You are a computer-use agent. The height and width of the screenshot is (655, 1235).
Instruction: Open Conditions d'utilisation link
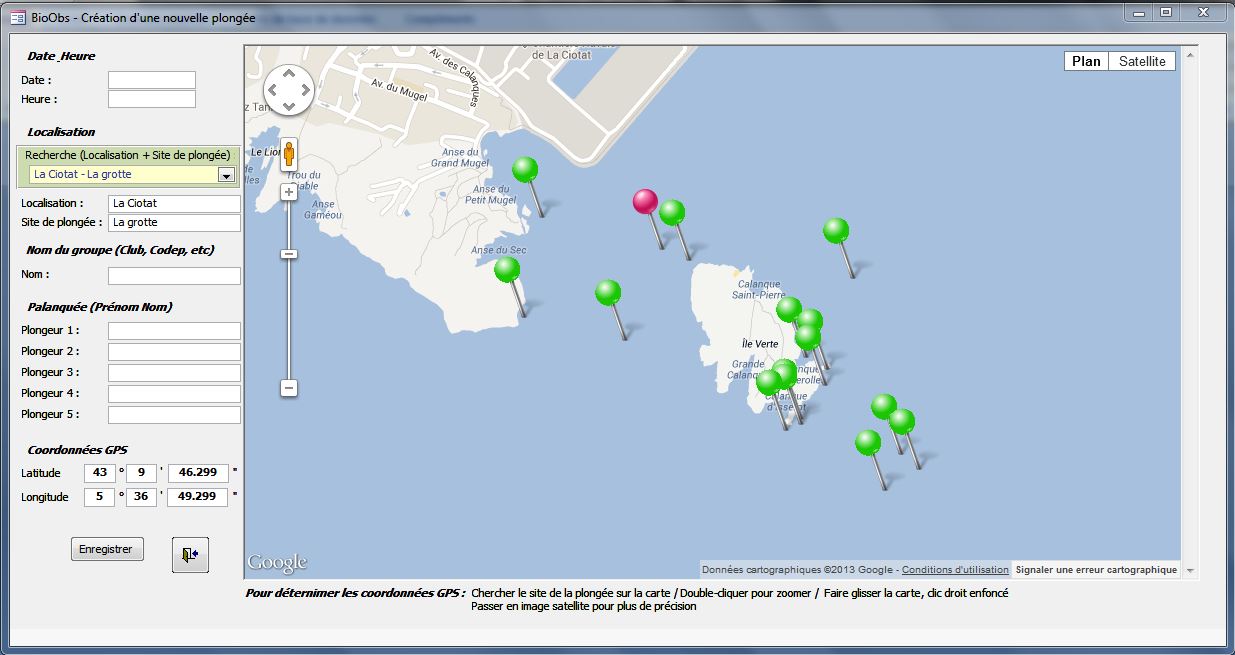955,570
